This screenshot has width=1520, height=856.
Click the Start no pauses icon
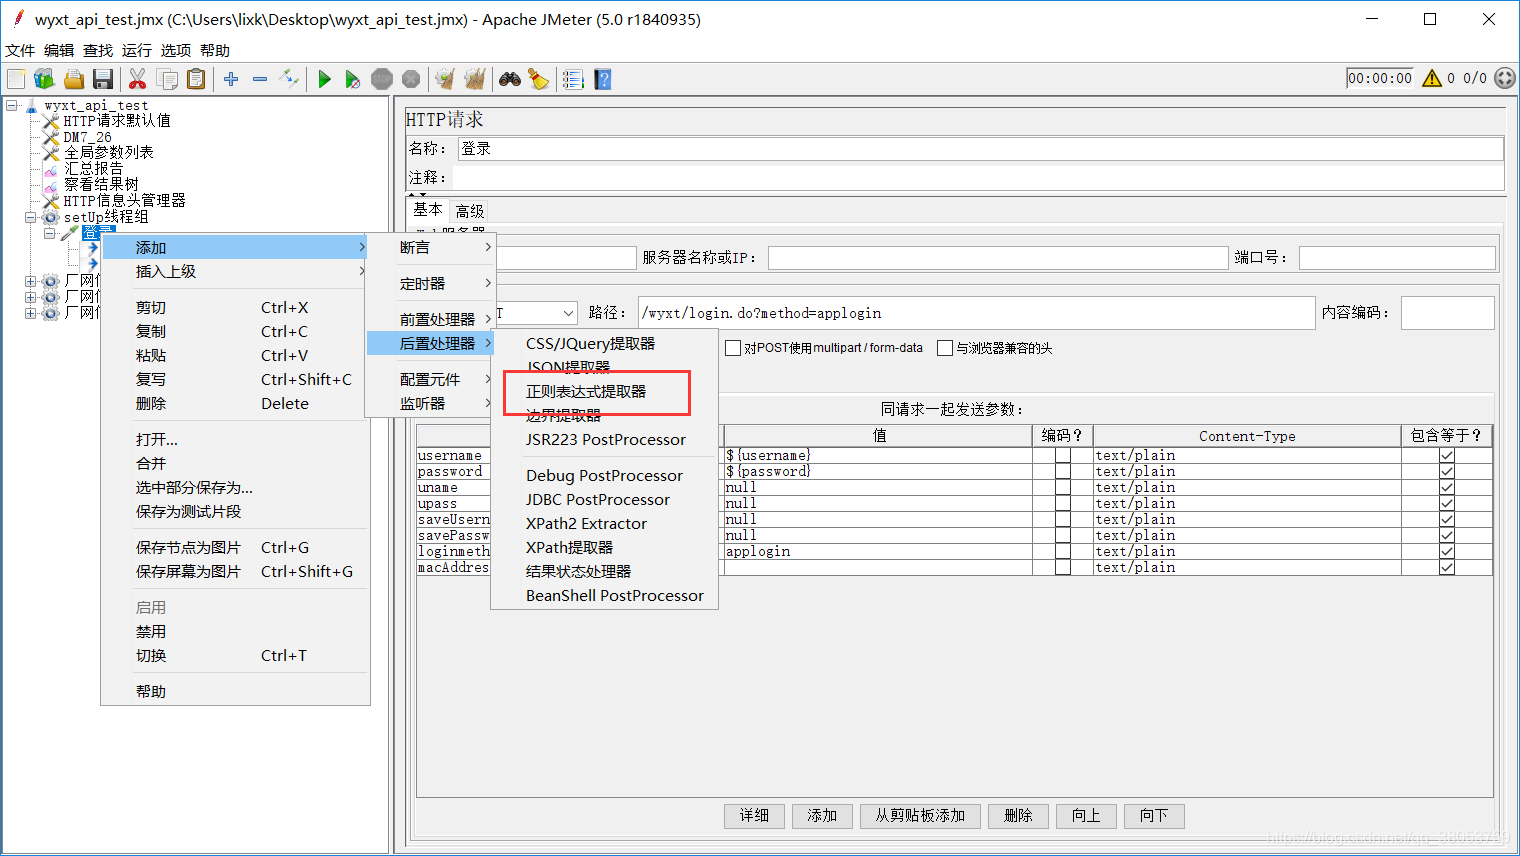tap(352, 79)
